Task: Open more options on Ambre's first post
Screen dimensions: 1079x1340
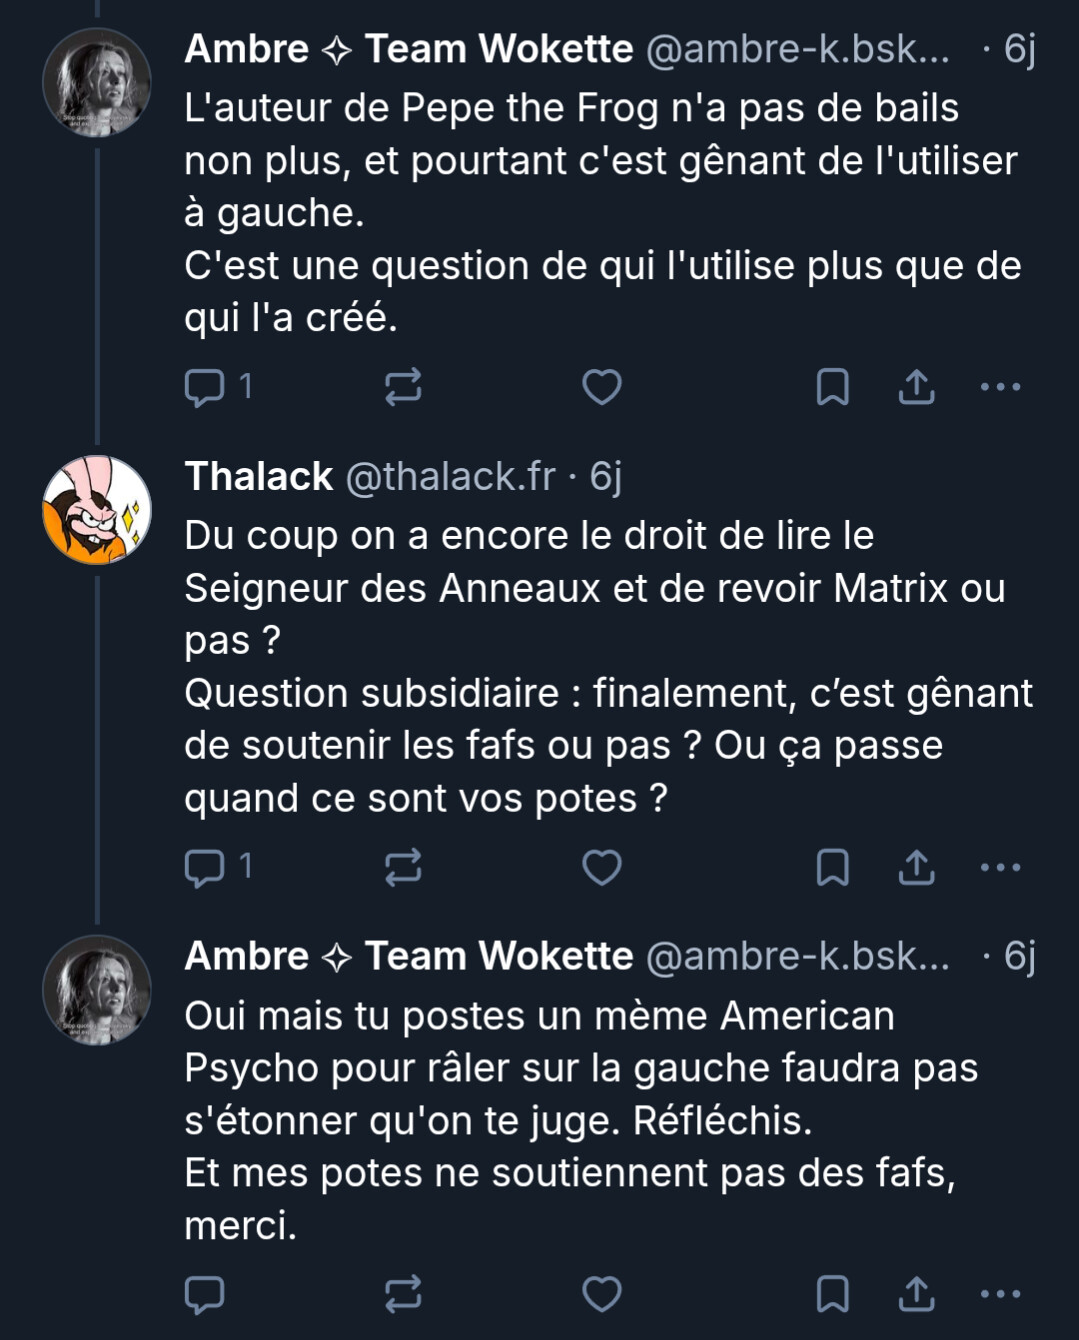Action: pyautogui.click(x=1000, y=387)
